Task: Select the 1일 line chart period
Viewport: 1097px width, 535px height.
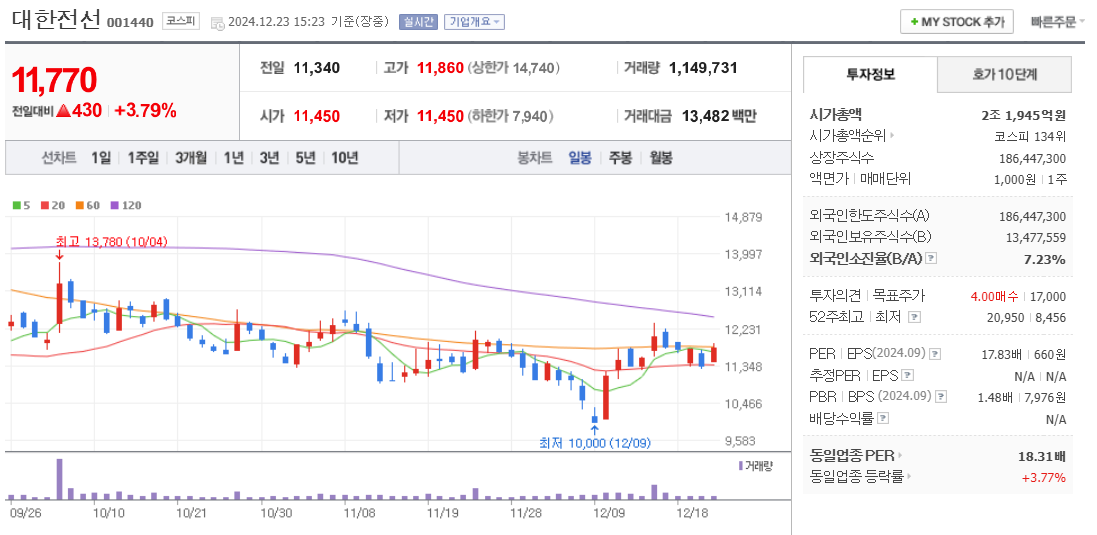Action: (x=101, y=158)
